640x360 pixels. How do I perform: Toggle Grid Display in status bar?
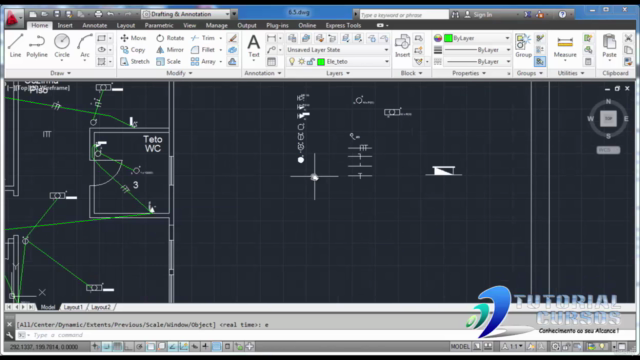[117, 347]
